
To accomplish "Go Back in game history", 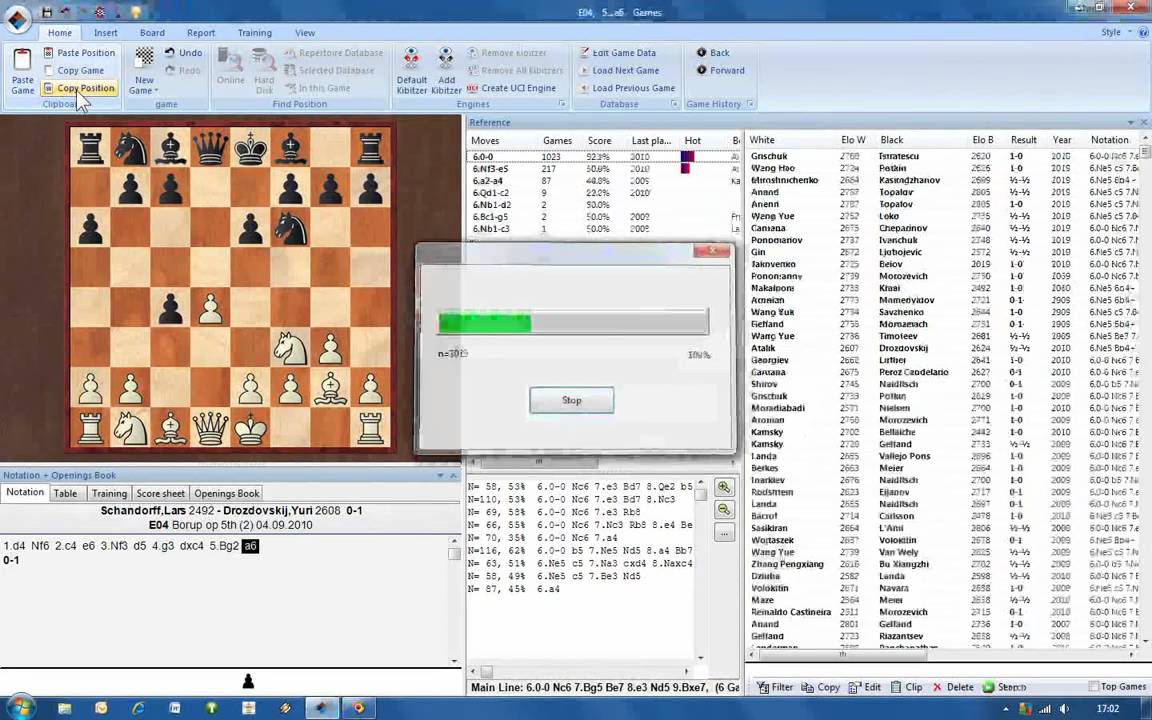I will pyautogui.click(x=713, y=53).
